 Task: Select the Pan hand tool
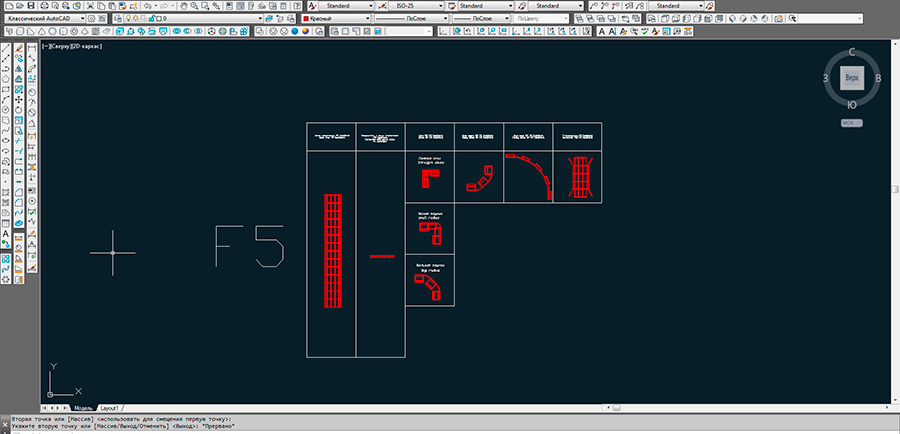[x=184, y=5]
